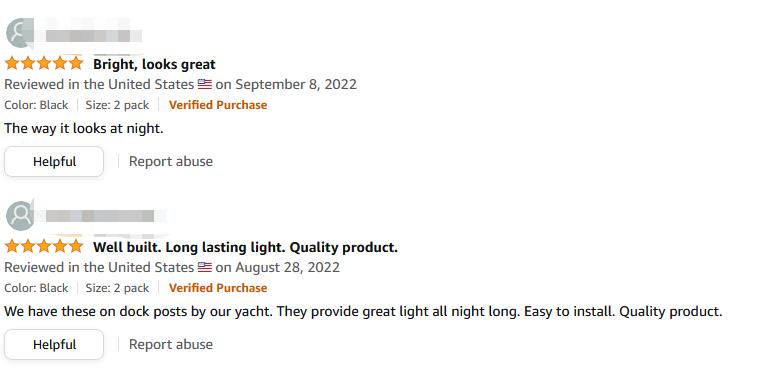Click the dock posts yacht review text
764x369 pixels.
363,311
